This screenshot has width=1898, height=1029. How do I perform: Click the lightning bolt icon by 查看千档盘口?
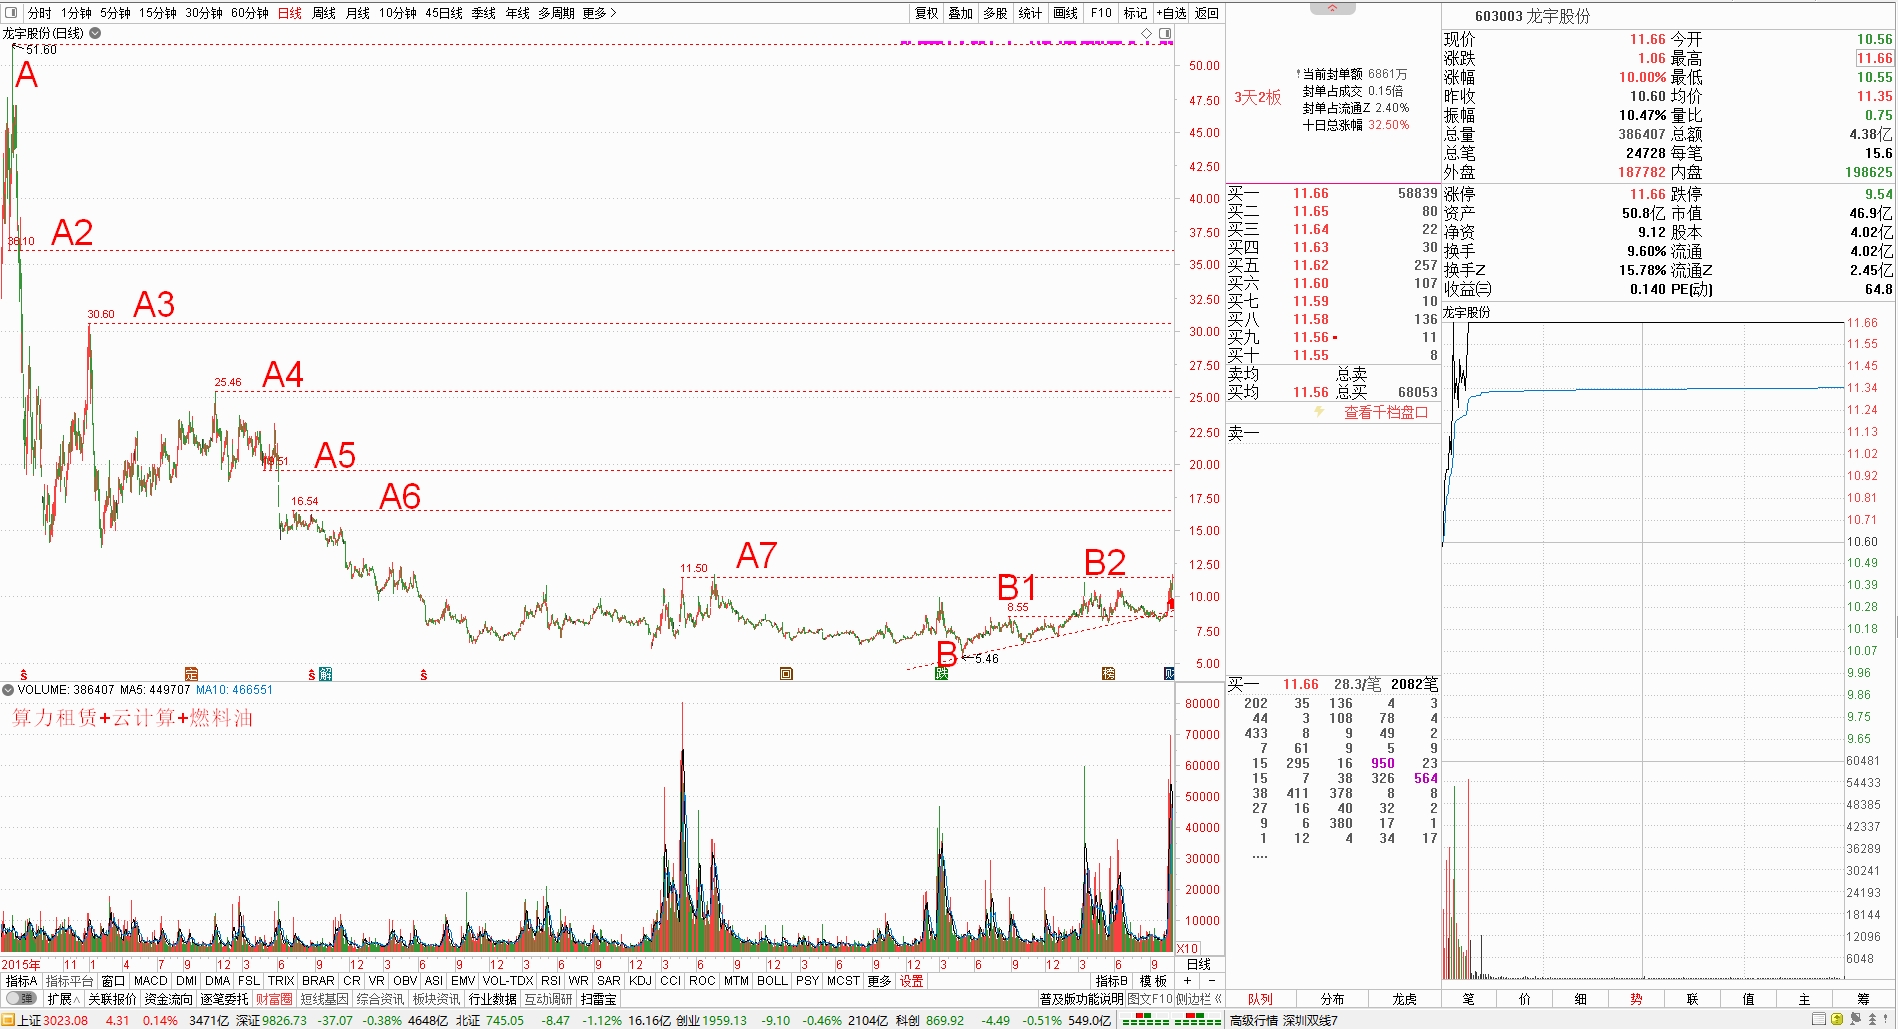1319,412
